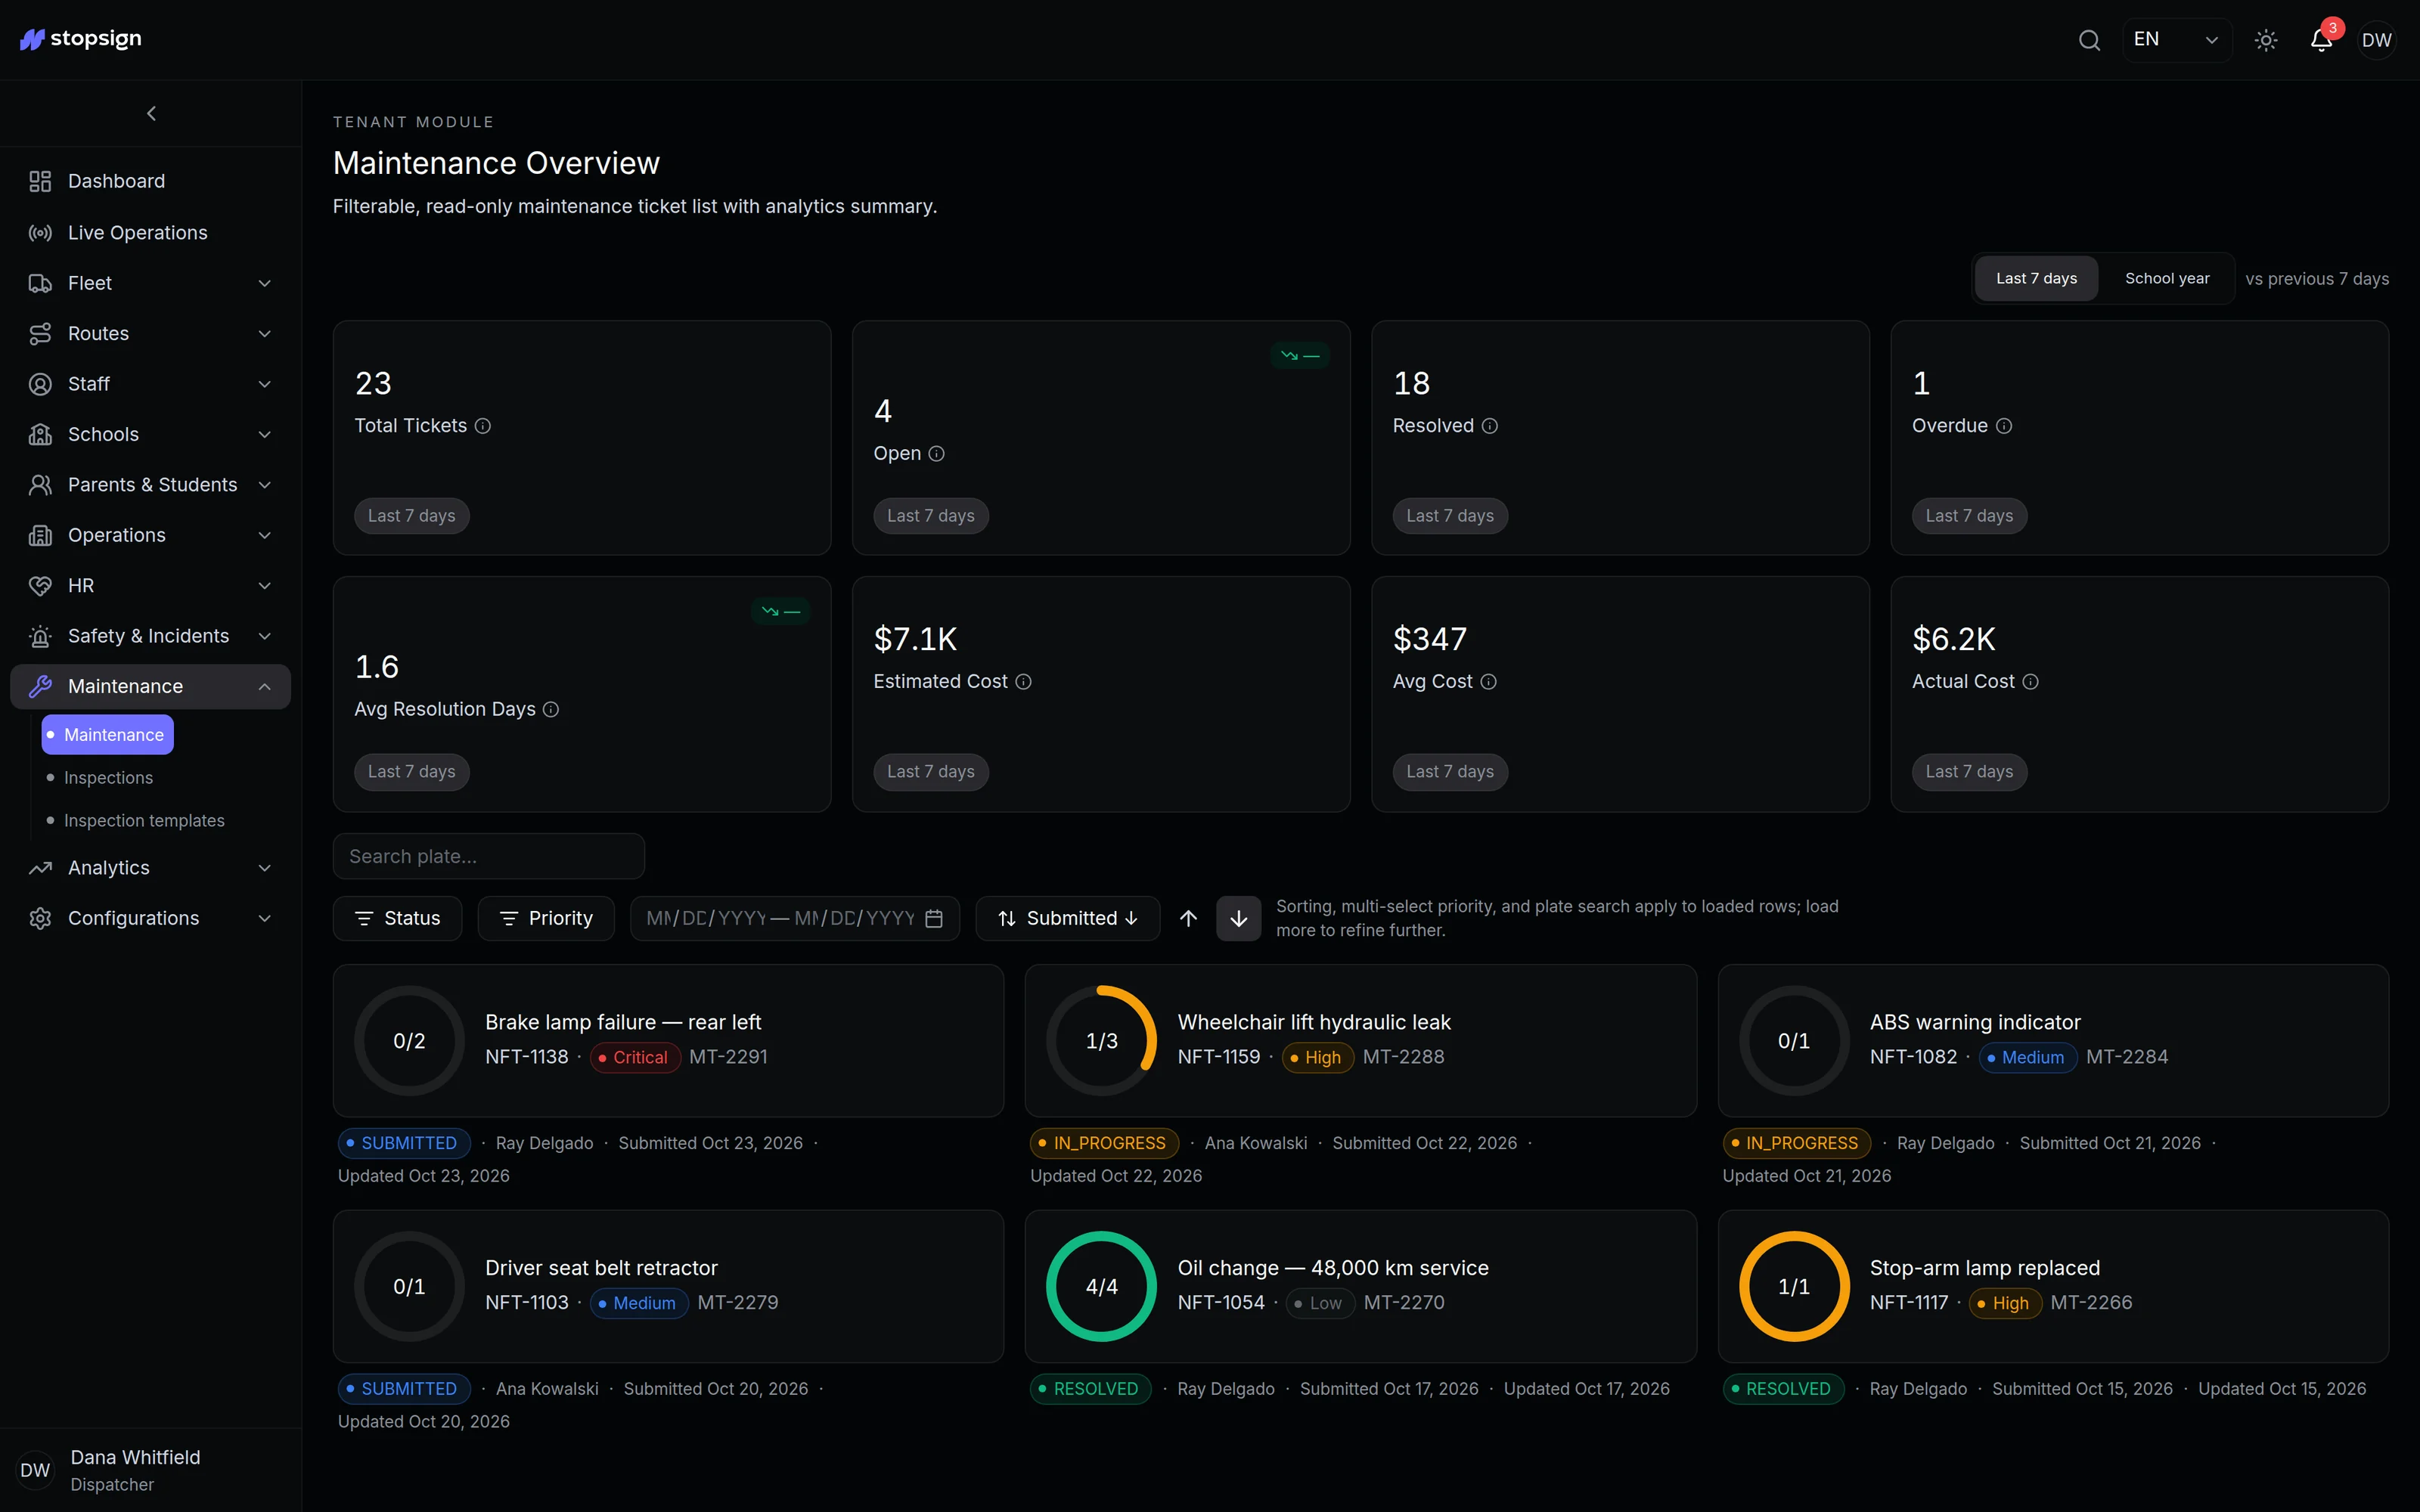
Task: Click the Critical priority badge
Action: click(x=635, y=1058)
